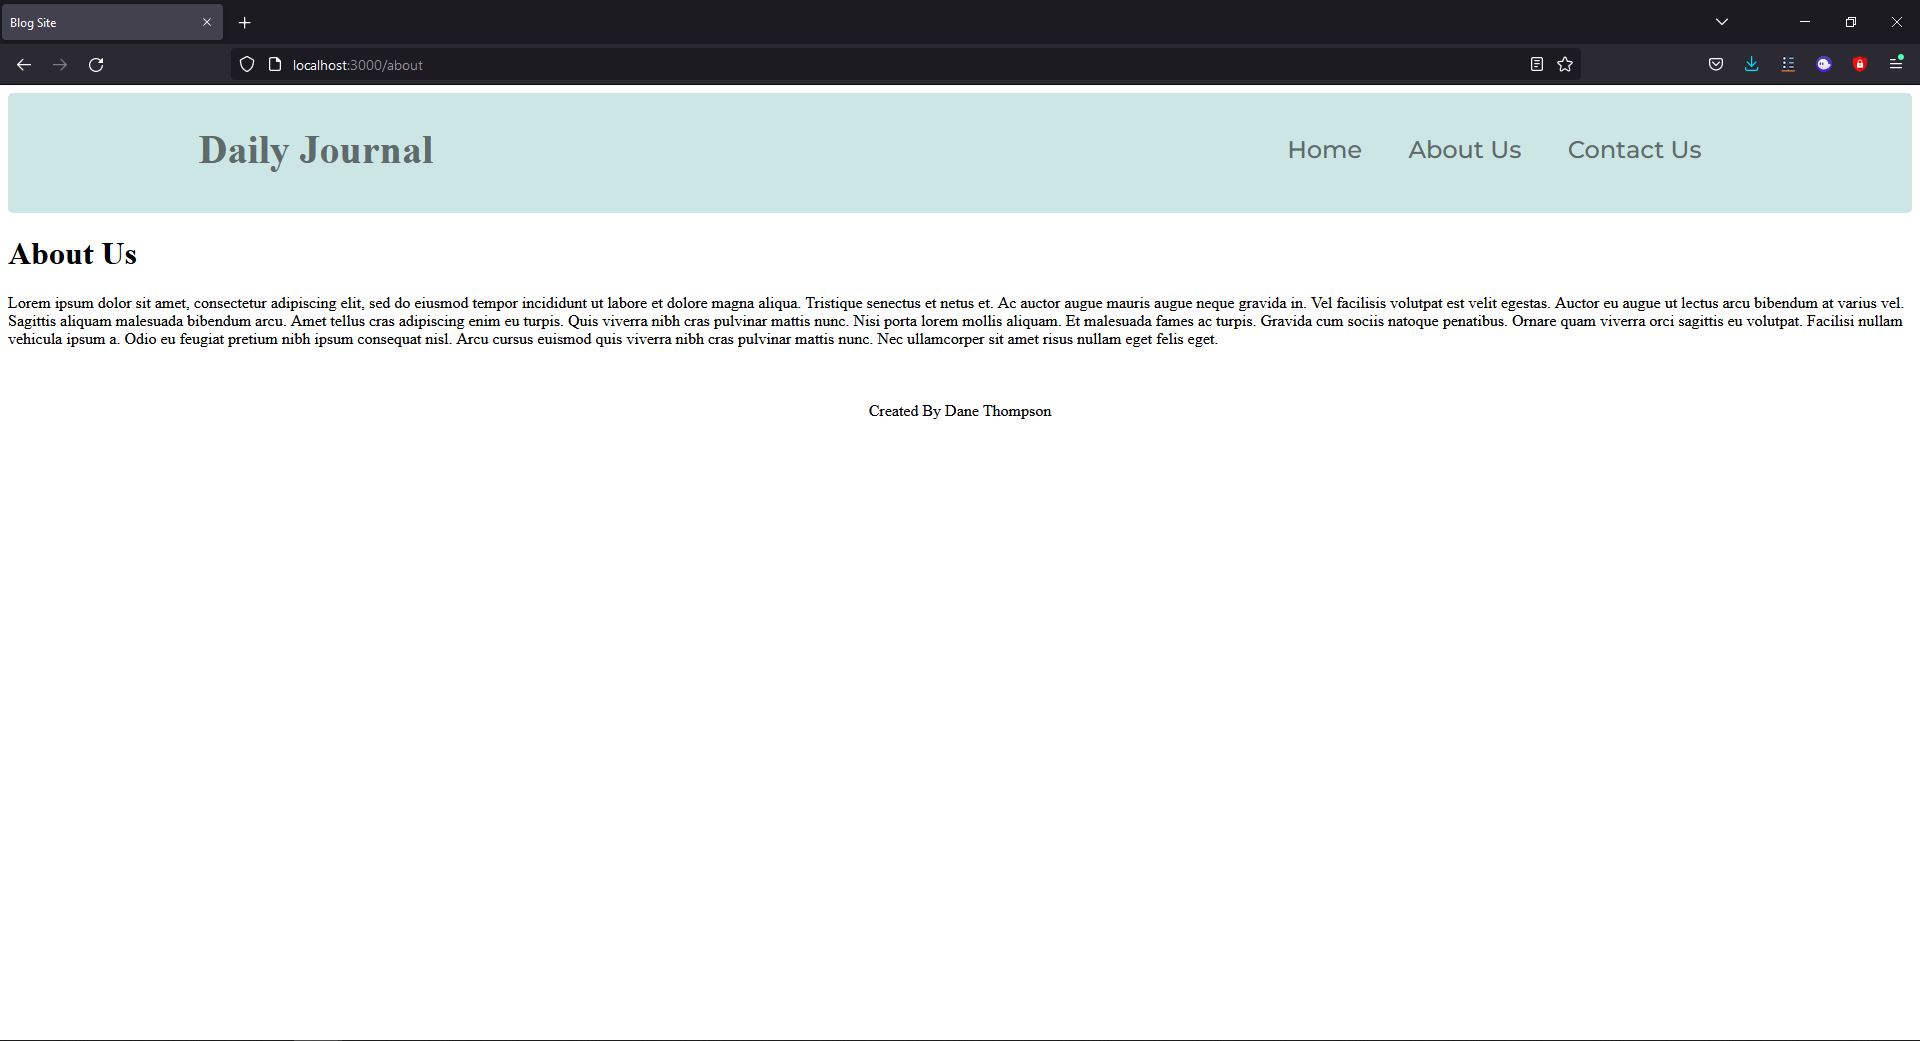
Task: Click the purple round extension icon
Action: coord(1824,64)
